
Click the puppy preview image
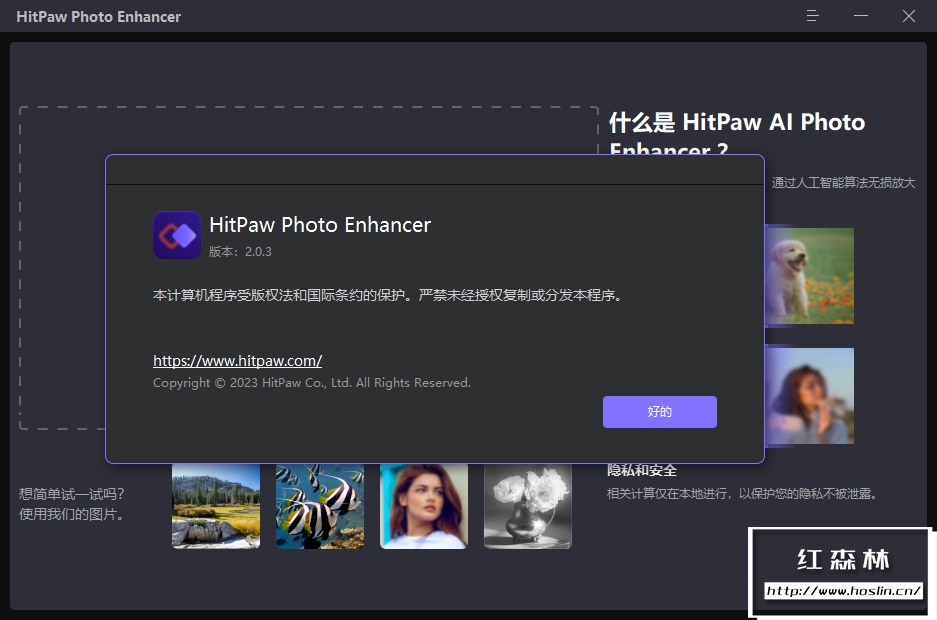810,276
